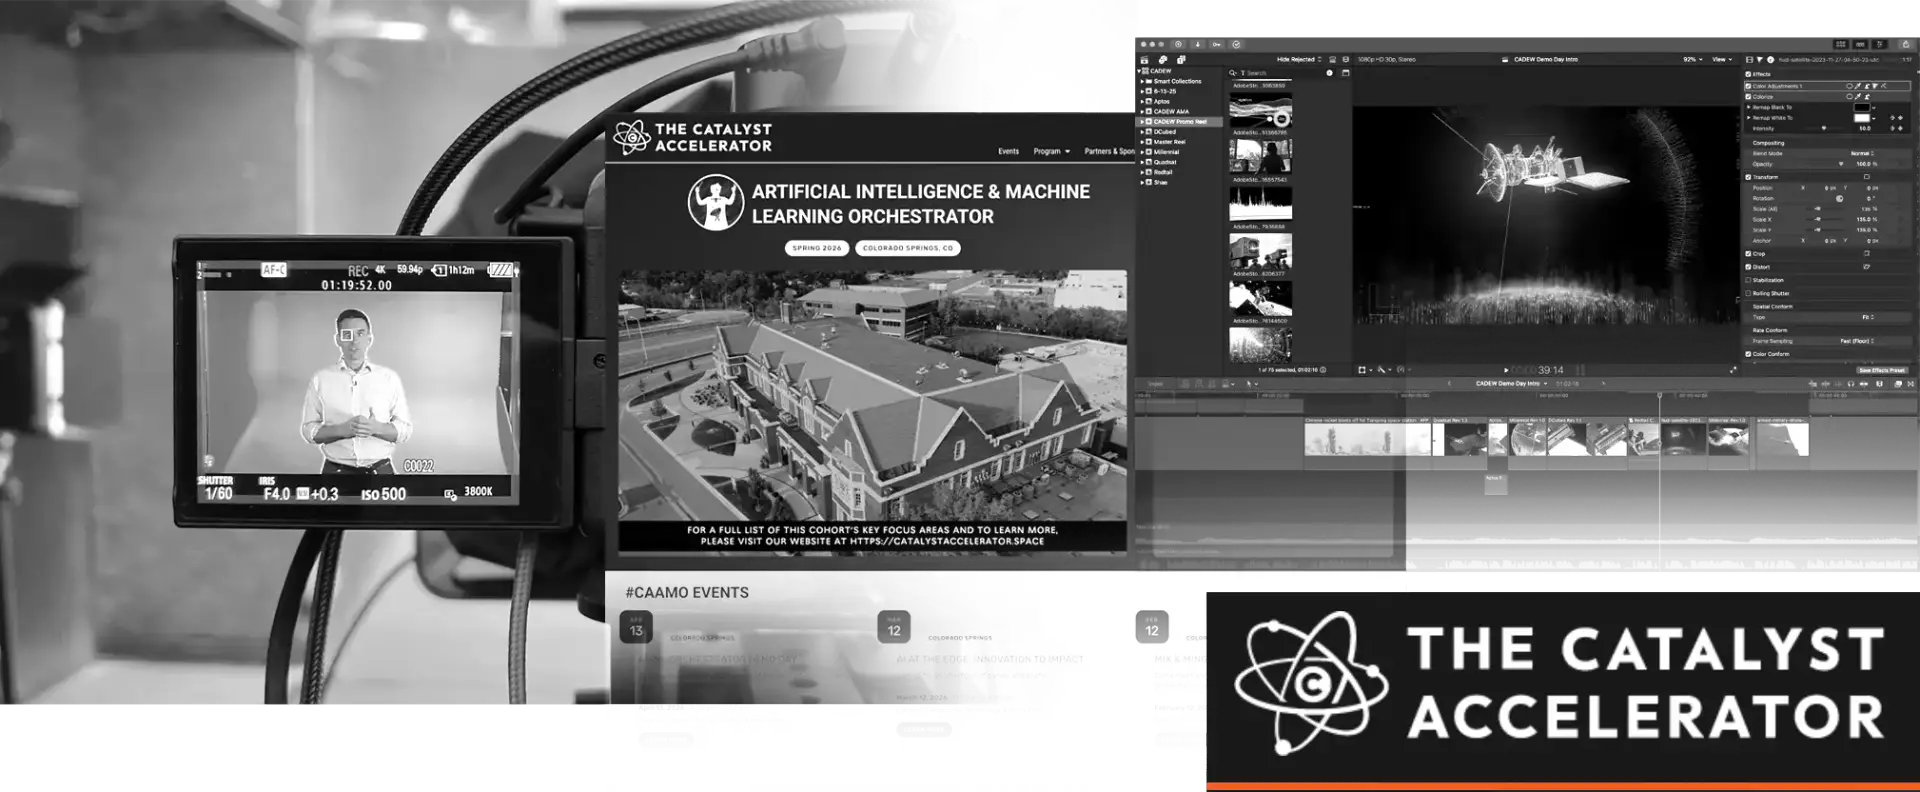Select the CADEW Promo Reel event
The height and width of the screenshot is (792, 1920).
1180,121
